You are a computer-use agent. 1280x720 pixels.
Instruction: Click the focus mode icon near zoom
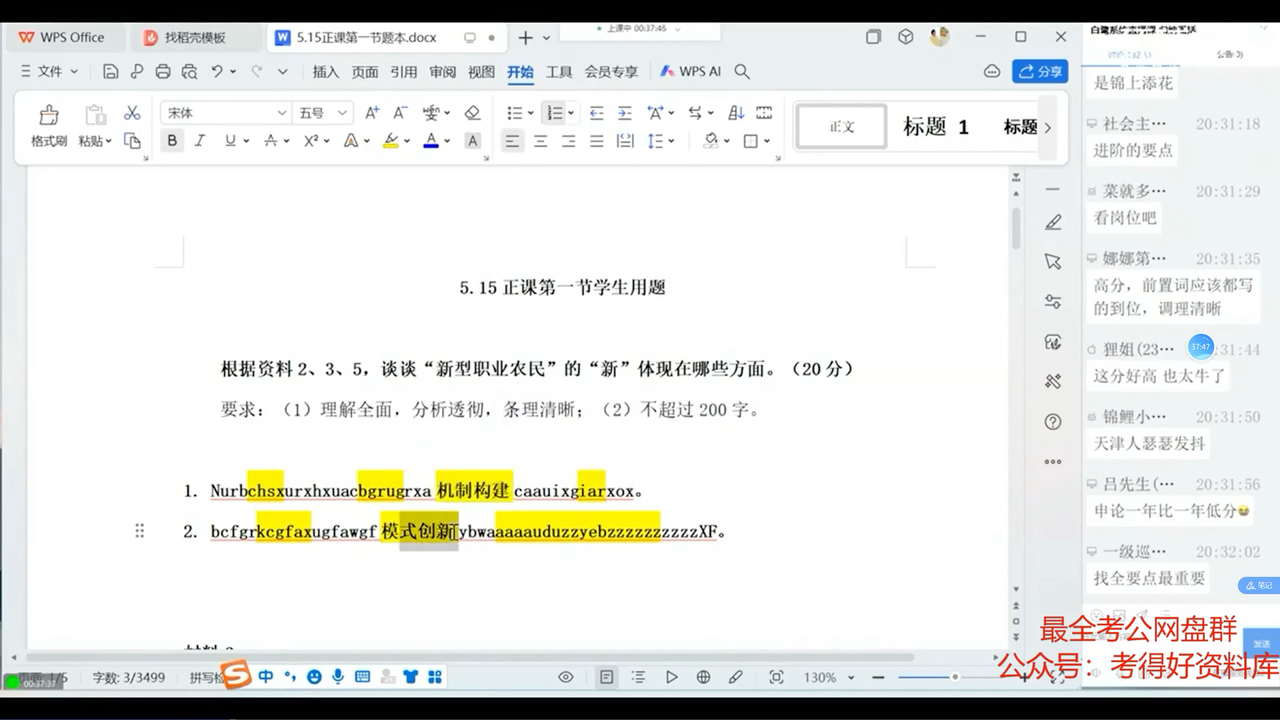tap(776, 677)
